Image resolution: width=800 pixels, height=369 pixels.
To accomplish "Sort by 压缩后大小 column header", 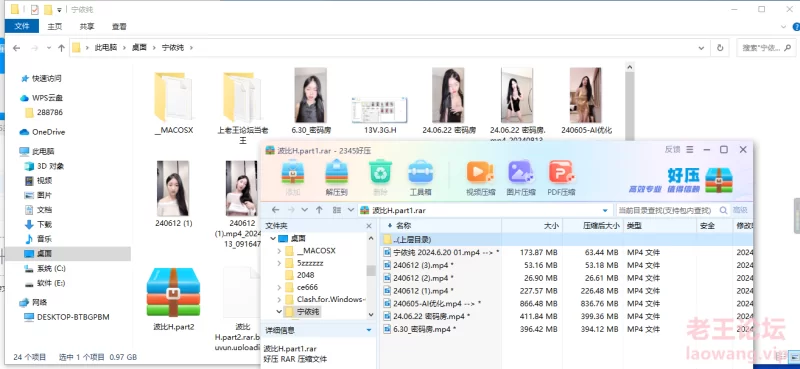I will (x=592, y=225).
